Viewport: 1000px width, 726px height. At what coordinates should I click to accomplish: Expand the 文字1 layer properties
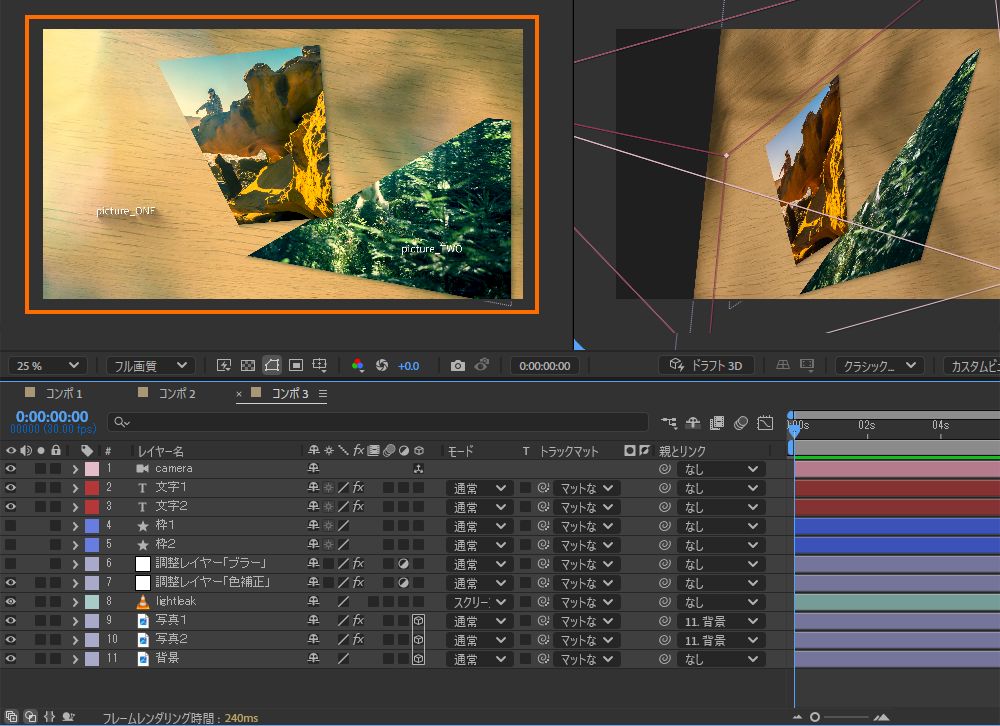coord(74,488)
